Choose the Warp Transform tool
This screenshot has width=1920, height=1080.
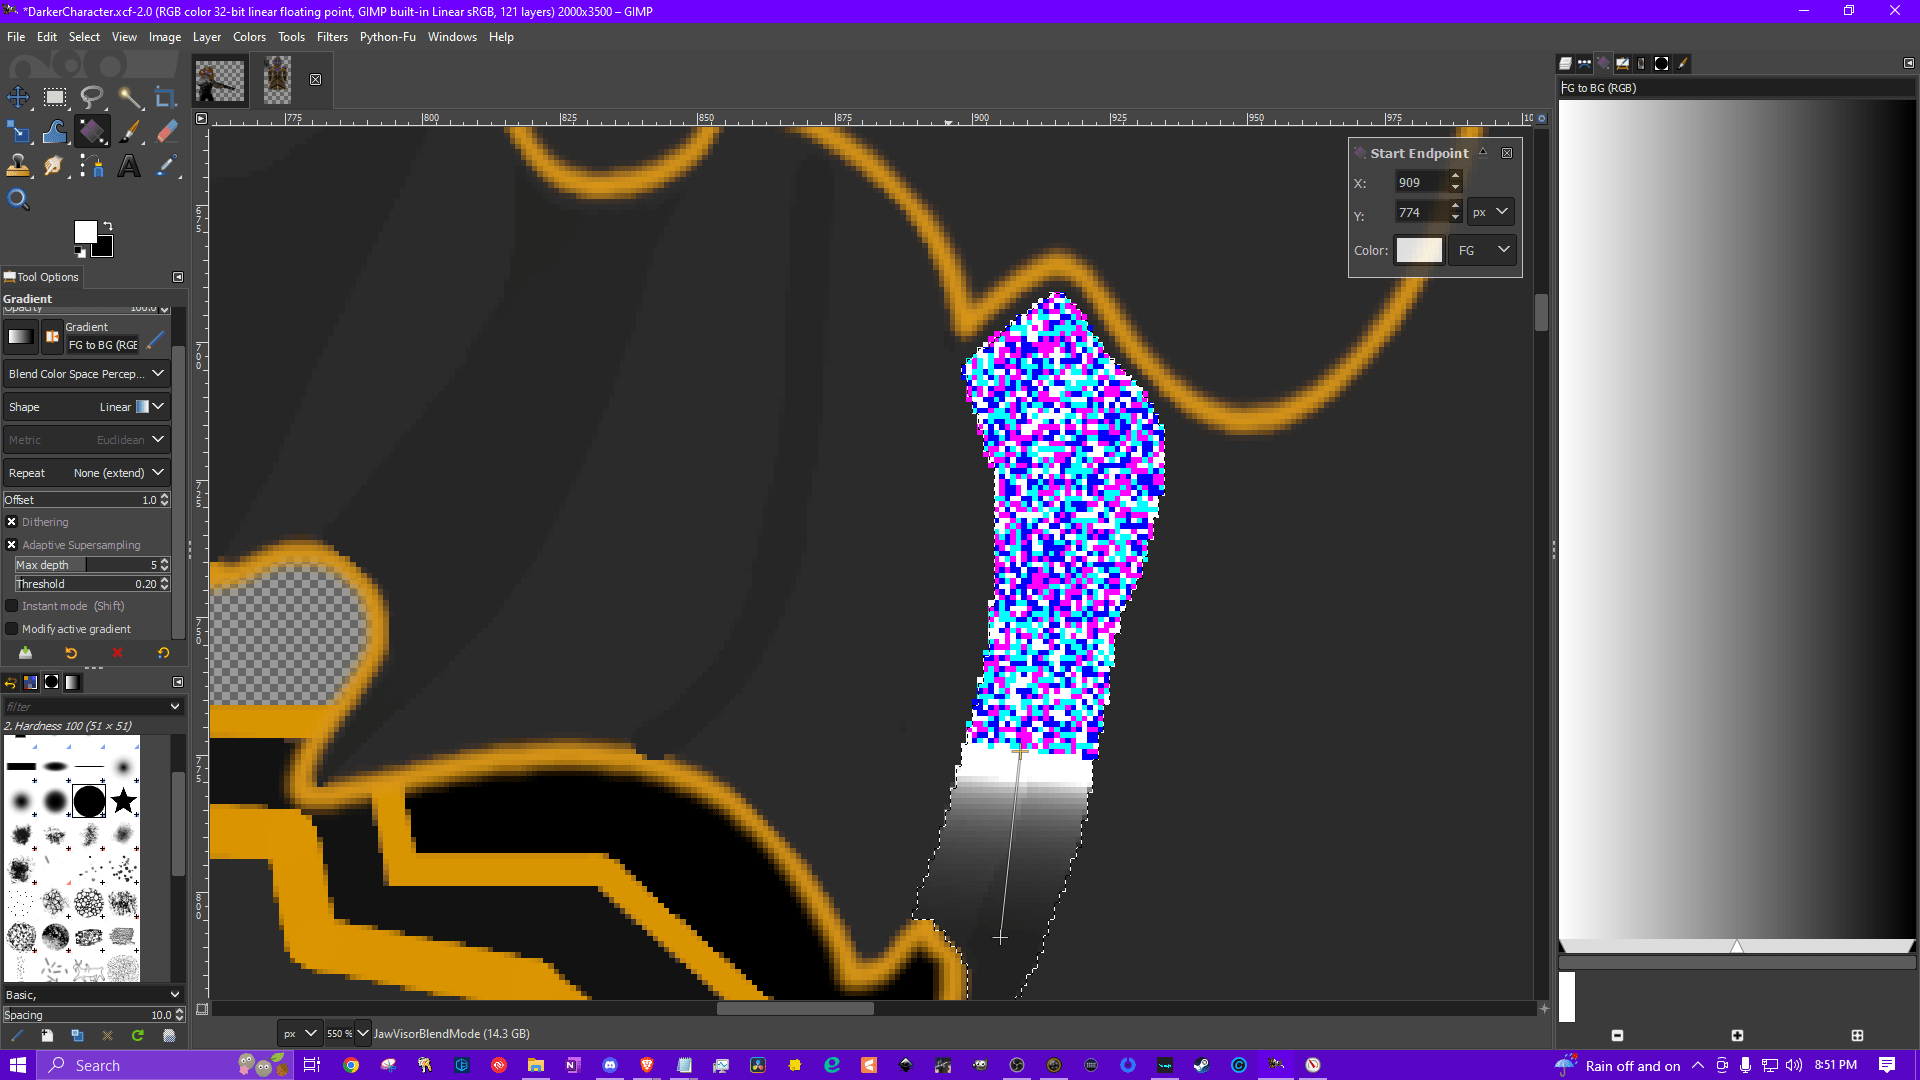click(x=55, y=132)
